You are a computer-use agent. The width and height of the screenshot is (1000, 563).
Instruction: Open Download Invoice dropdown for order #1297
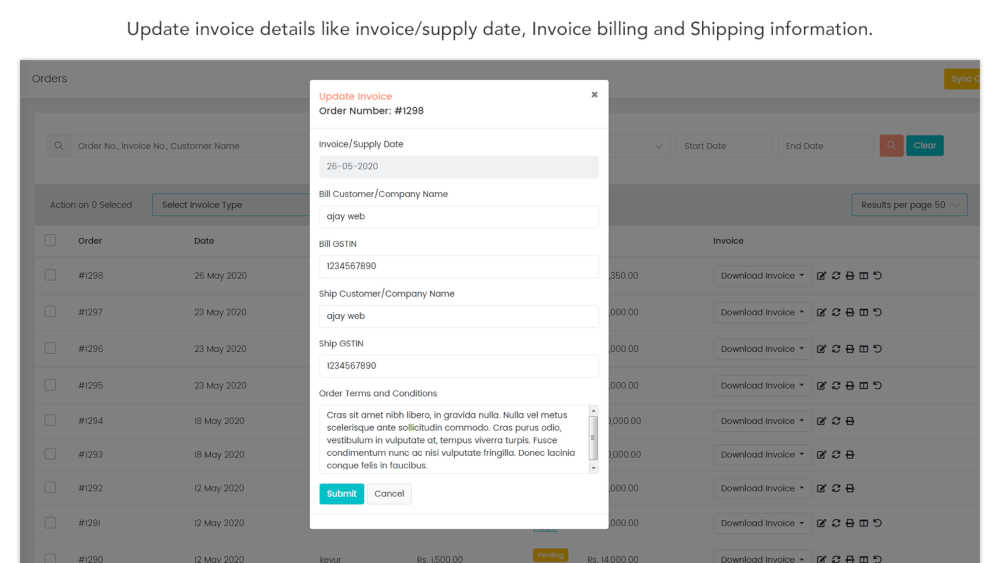[x=761, y=312]
